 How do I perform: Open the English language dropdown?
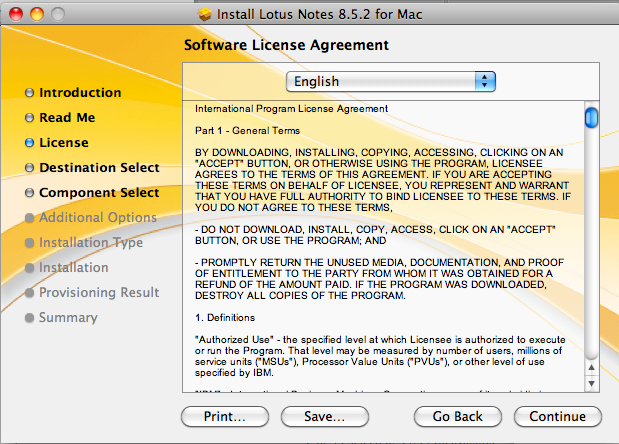[390, 82]
